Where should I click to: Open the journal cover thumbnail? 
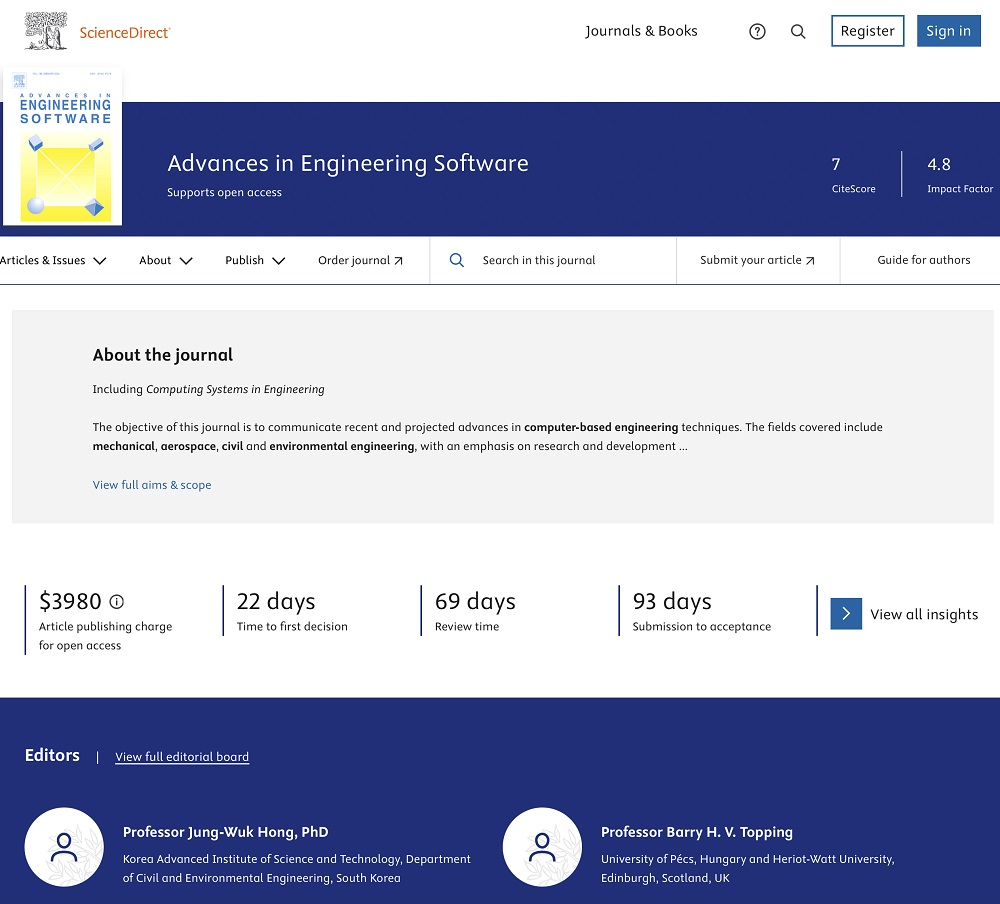pyautogui.click(x=62, y=147)
